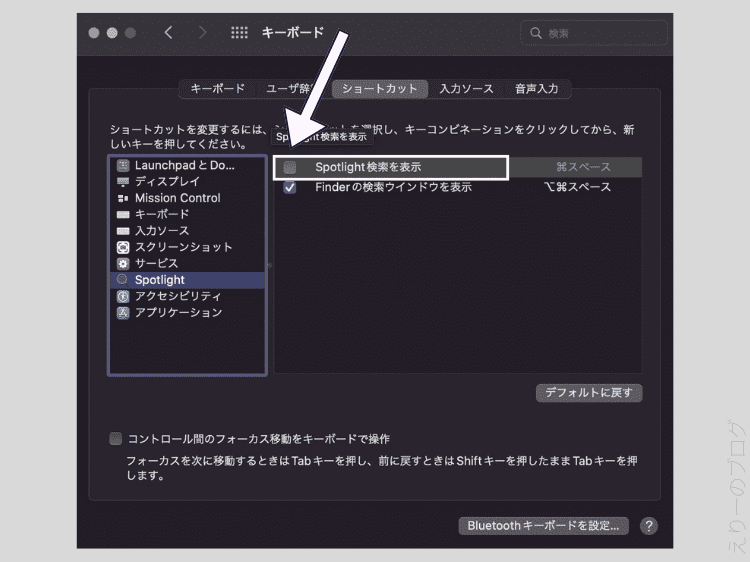Toggle コントロール間のフォーカス移動 checkbox
Screen dimensions: 750x562
click(x=116, y=438)
